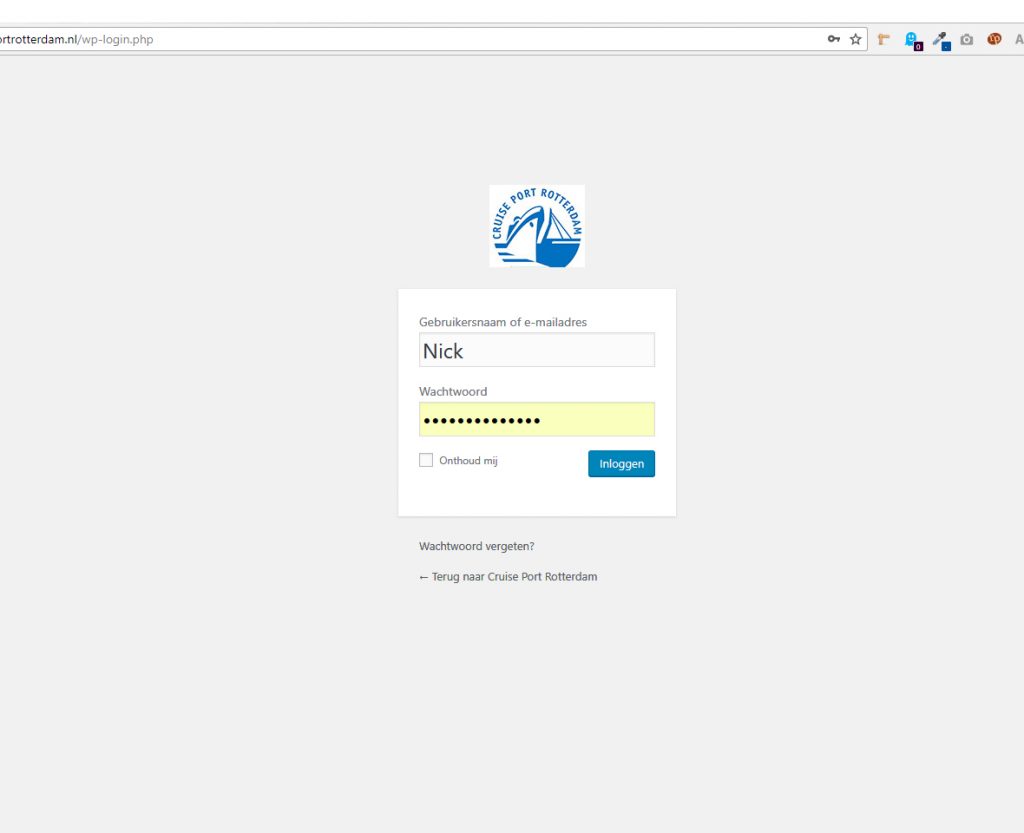Click the Inloggen button
The width and height of the screenshot is (1024, 833).
click(621, 464)
